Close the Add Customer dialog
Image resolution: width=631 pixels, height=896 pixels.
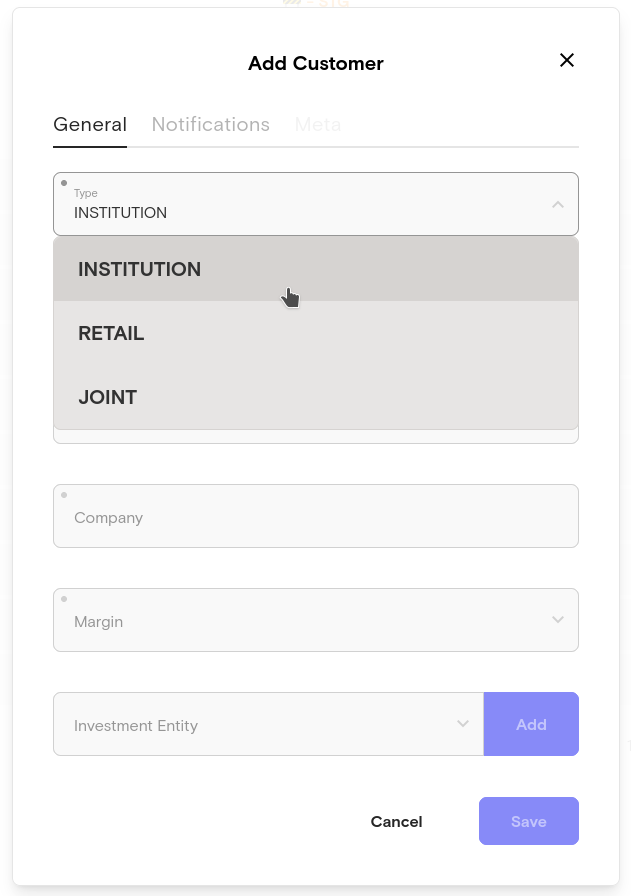567,61
